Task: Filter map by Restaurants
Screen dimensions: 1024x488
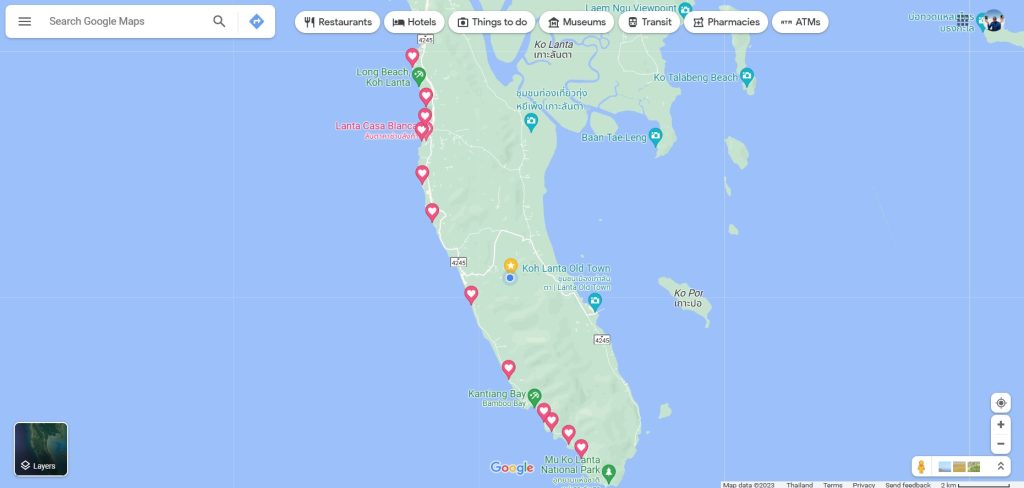Action: coord(337,22)
